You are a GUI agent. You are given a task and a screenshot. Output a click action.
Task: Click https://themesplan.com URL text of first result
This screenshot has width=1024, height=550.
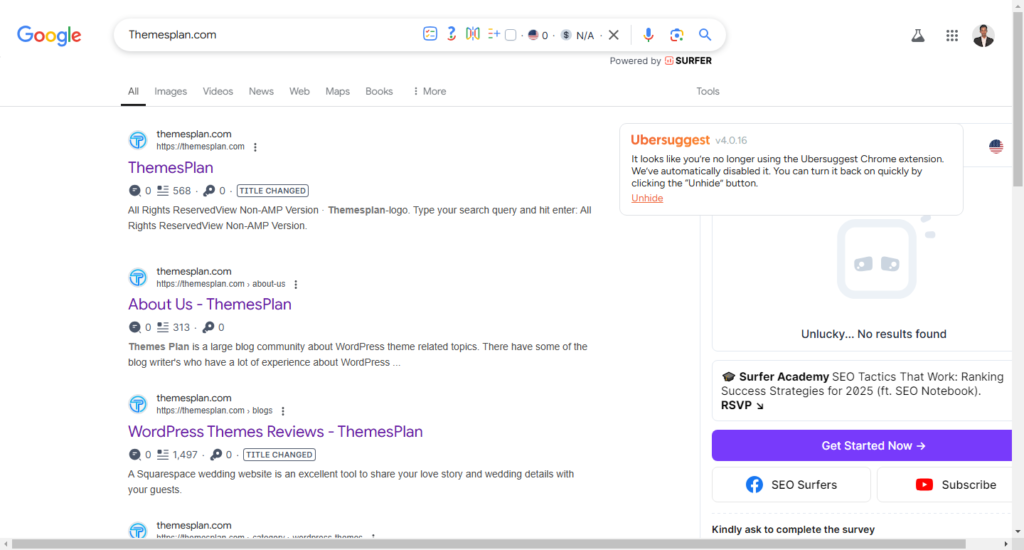click(x=200, y=147)
